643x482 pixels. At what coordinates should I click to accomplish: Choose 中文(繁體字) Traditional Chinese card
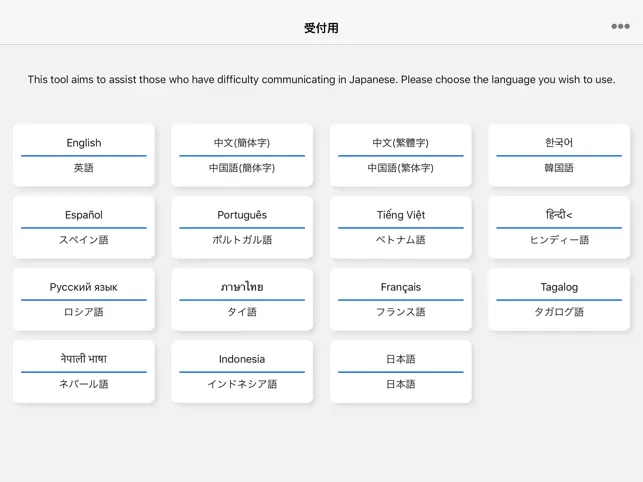[x=401, y=155]
